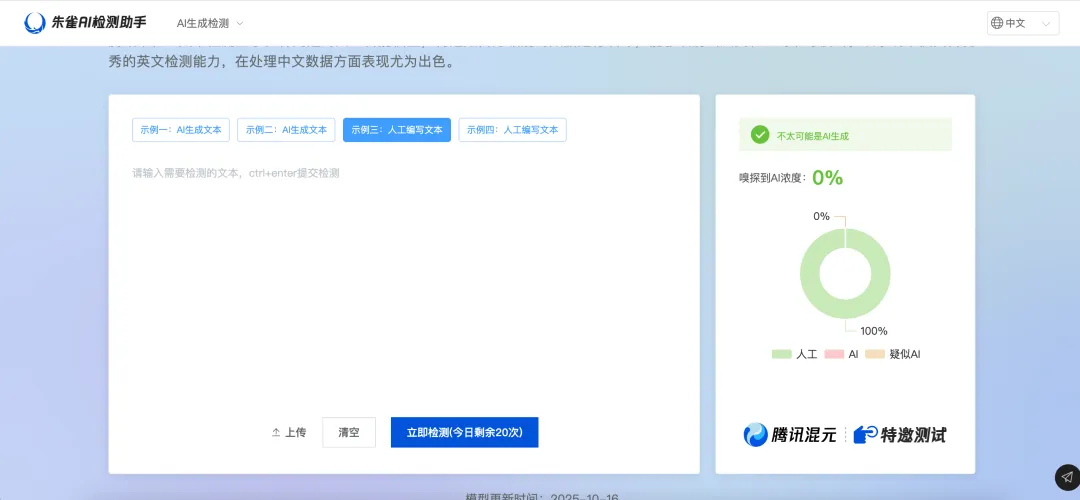Screen dimensions: 1080x500
Task: Click the 特邀测试 pointing-hand icon
Action: [866, 434]
